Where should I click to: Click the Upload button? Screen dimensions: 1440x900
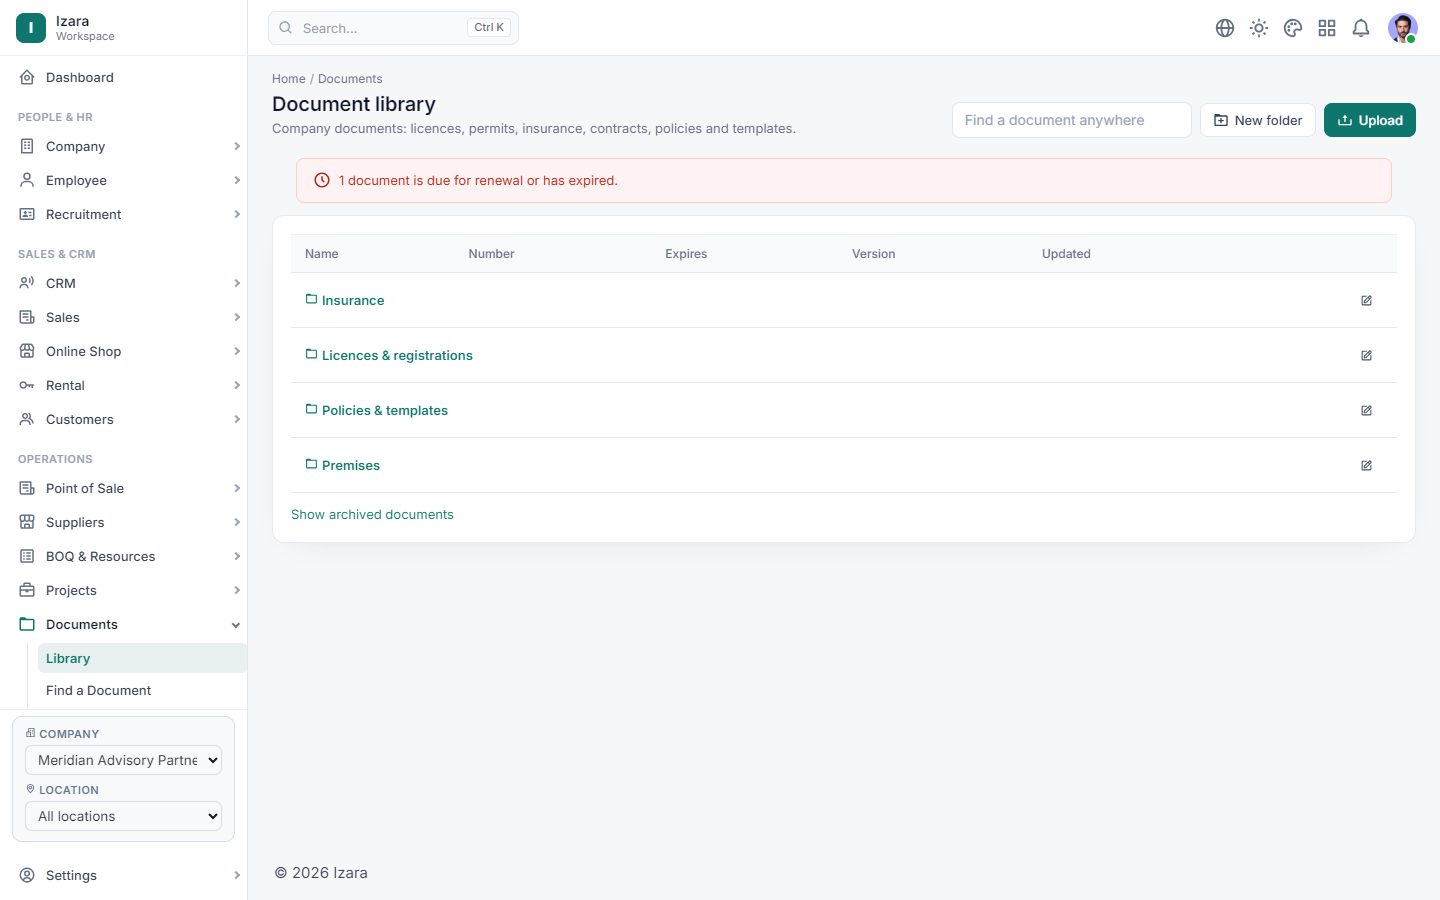(x=1370, y=120)
